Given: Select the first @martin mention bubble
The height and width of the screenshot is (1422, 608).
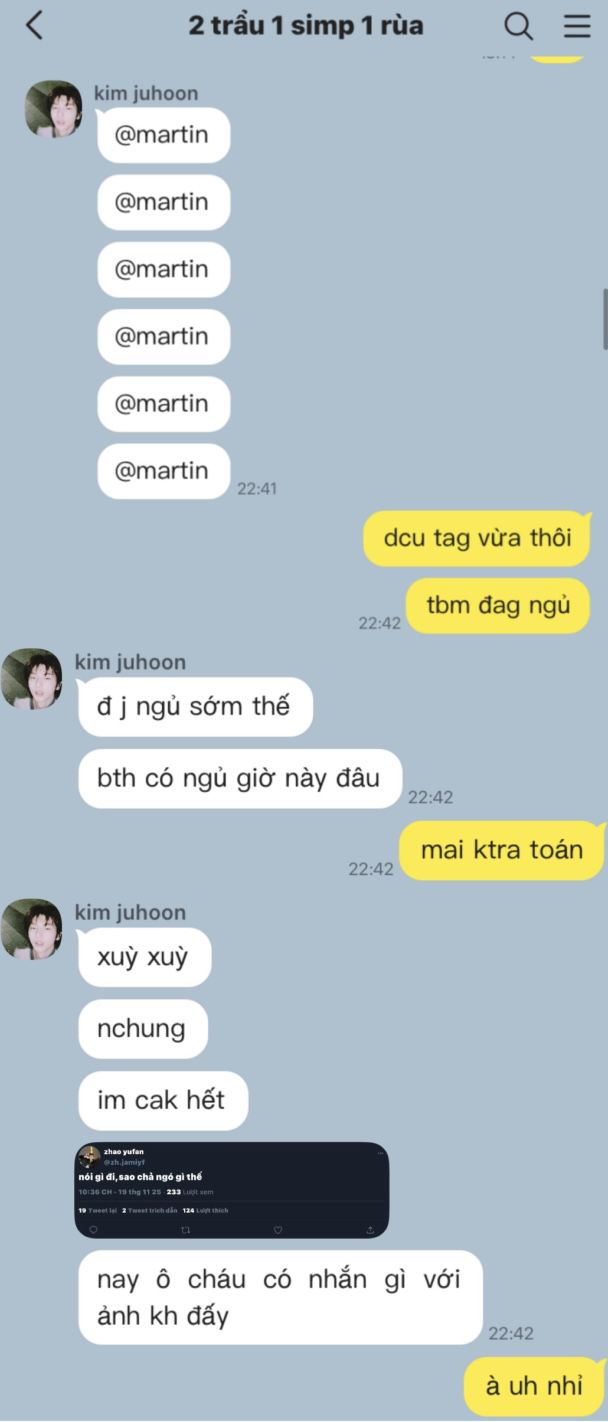Looking at the screenshot, I should [x=163, y=135].
